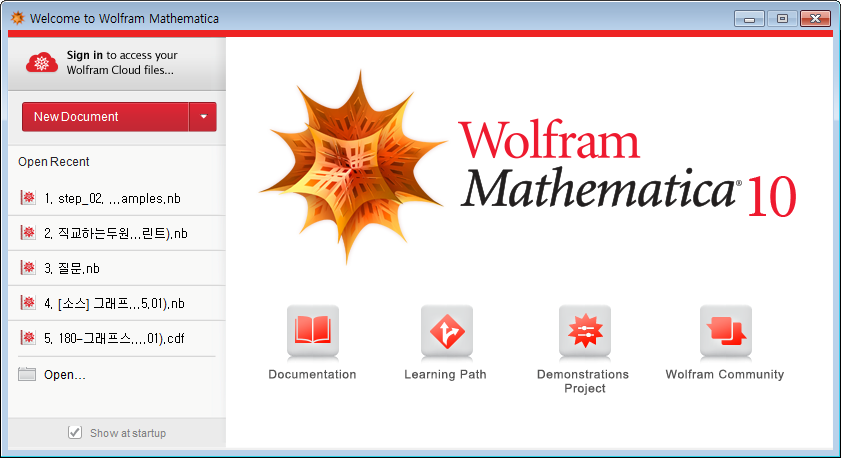Click the folder icon next to Open...

click(27, 374)
